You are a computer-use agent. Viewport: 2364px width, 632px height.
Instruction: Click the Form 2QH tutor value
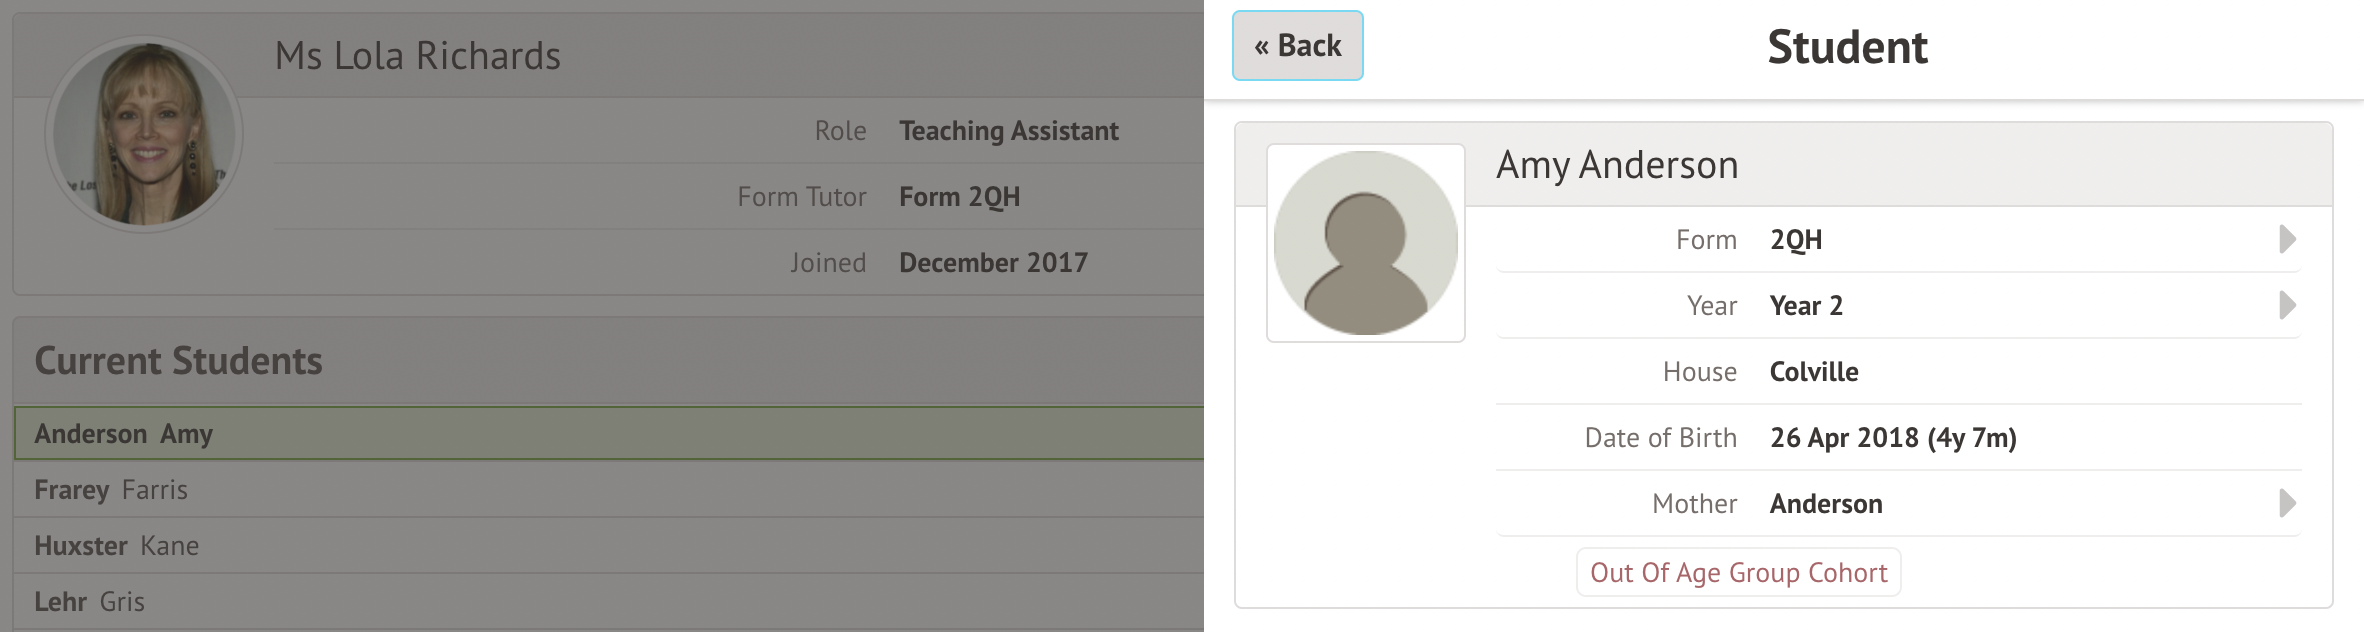(959, 197)
